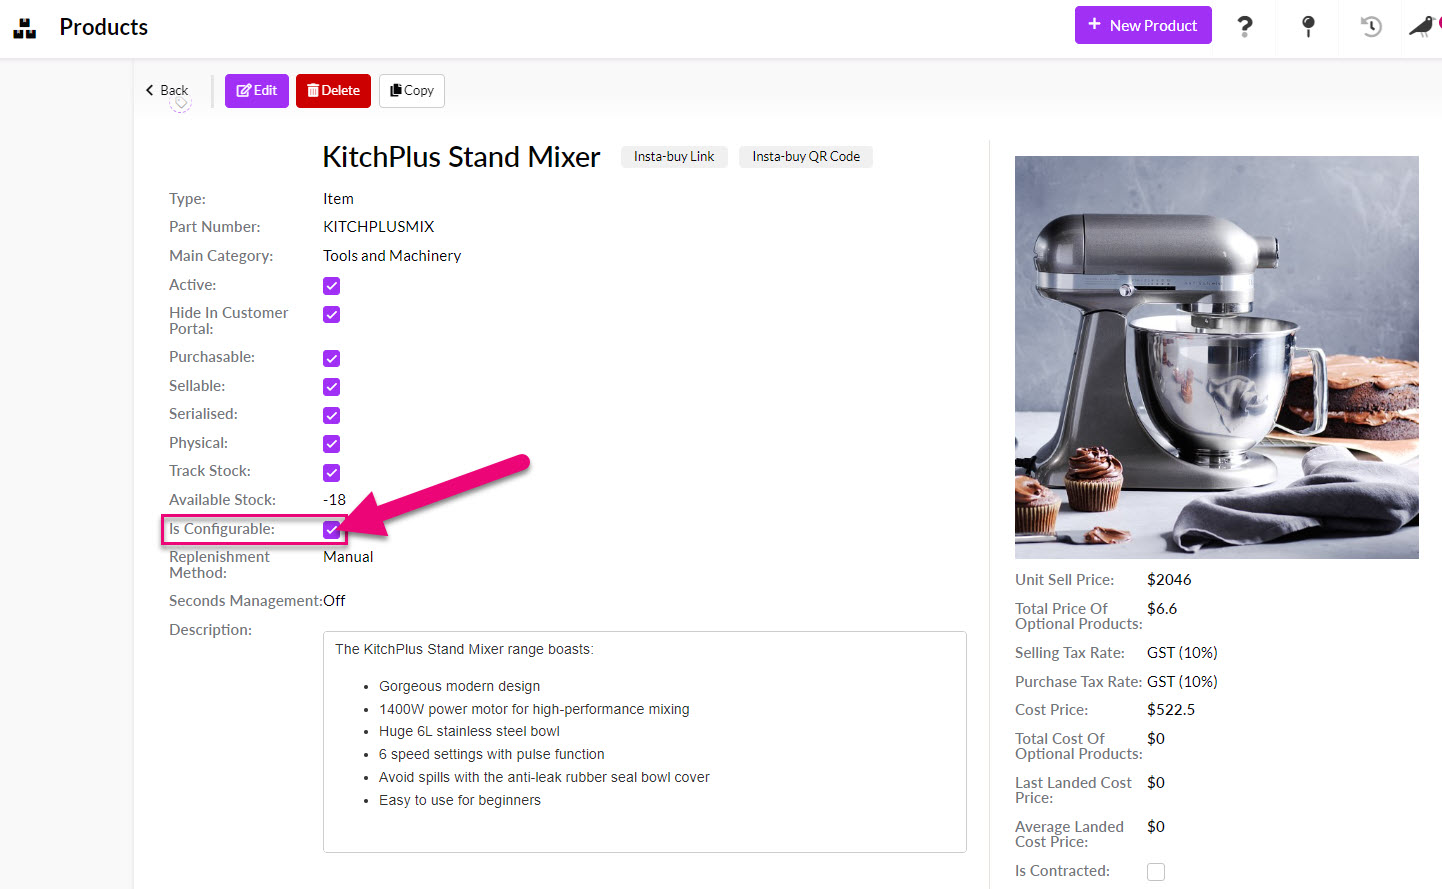Toggle the Hide In Customer Portal checkbox
Screen dimensions: 1442x889
point(332,314)
